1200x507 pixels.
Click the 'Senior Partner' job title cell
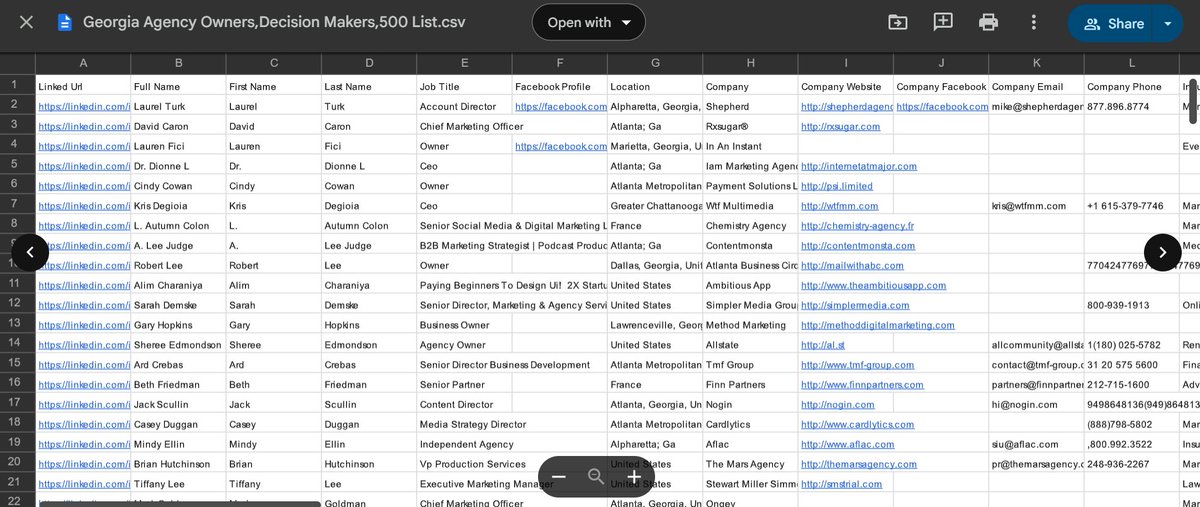click(x=464, y=385)
